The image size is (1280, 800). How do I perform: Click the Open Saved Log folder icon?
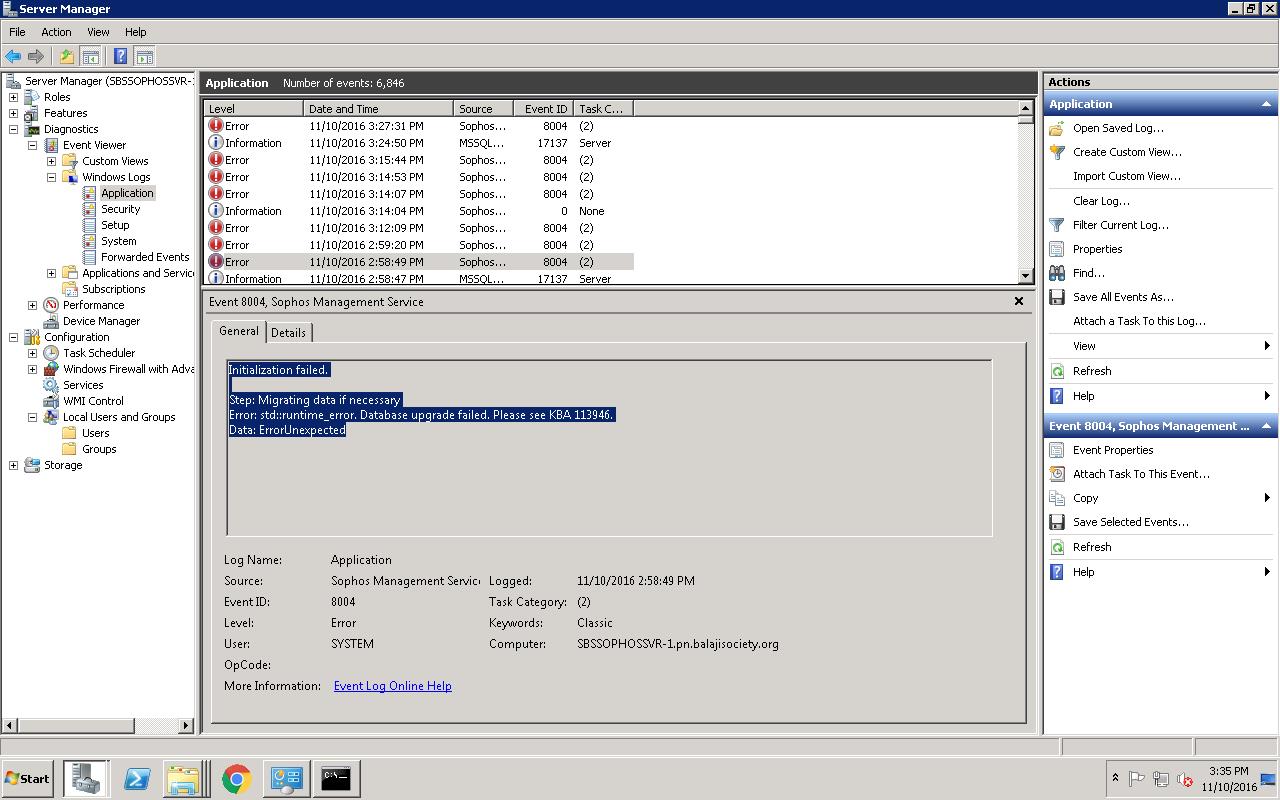1056,128
